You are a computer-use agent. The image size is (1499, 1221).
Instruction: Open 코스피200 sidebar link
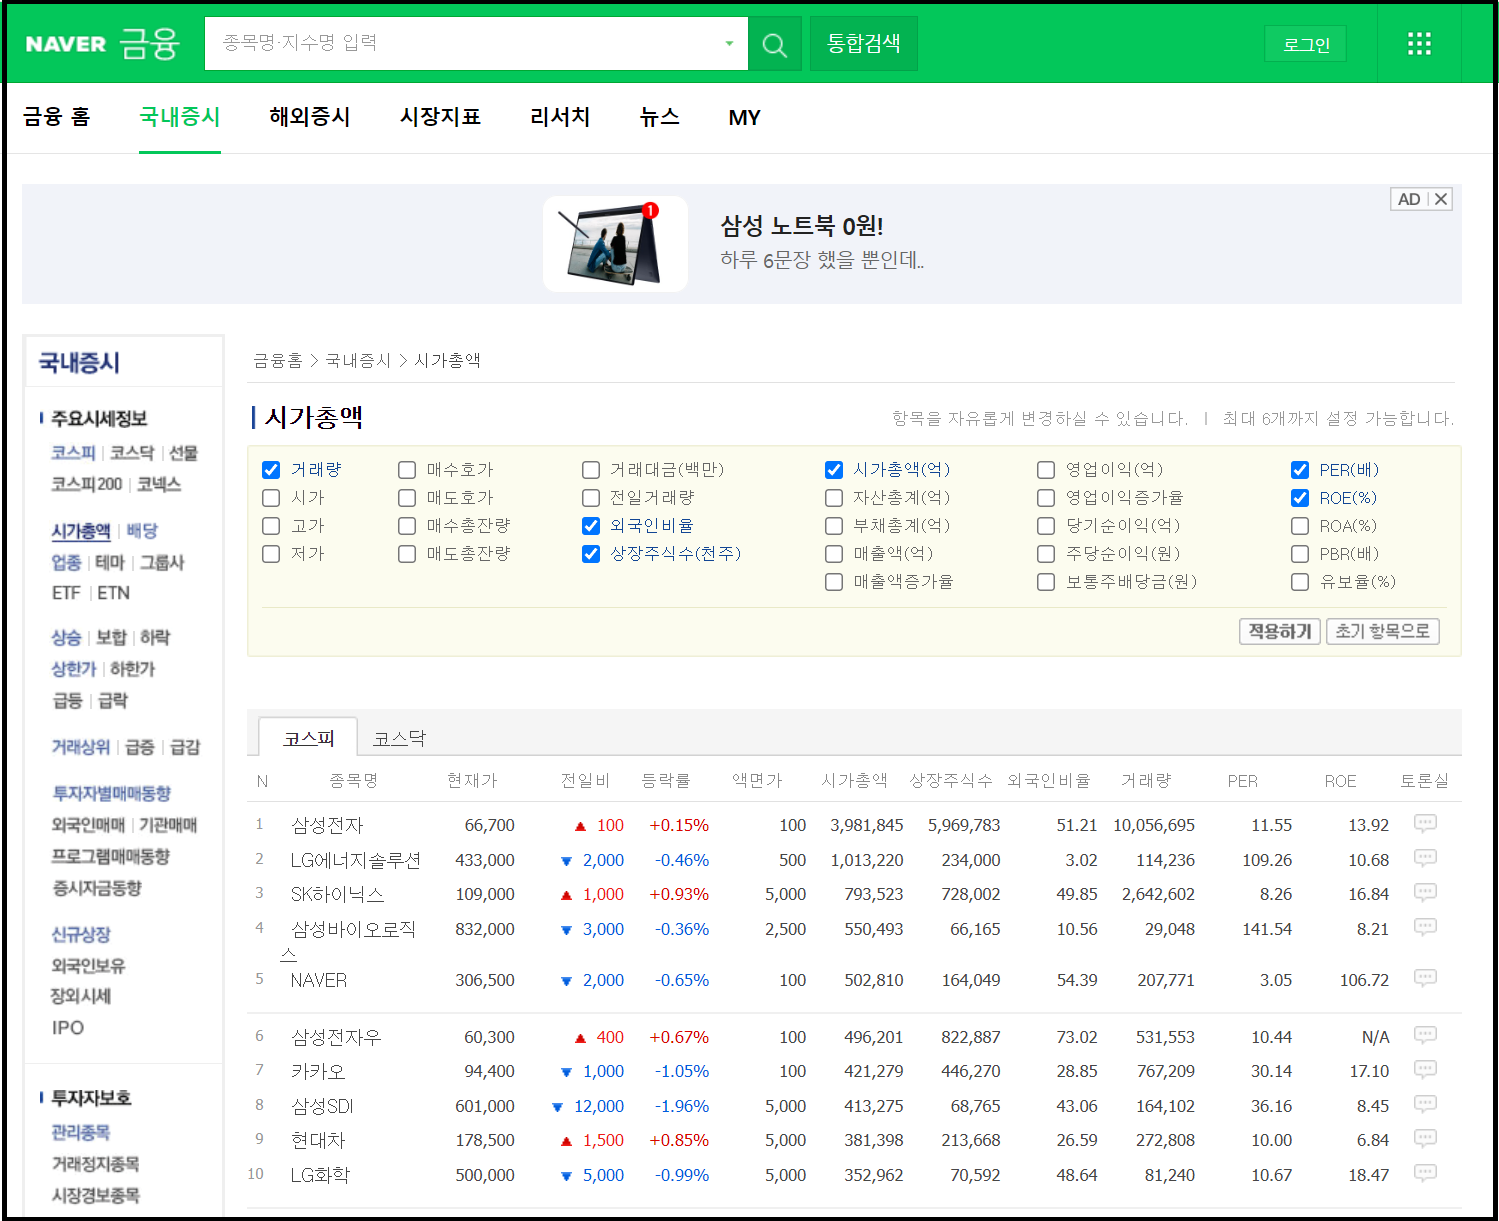point(87,484)
